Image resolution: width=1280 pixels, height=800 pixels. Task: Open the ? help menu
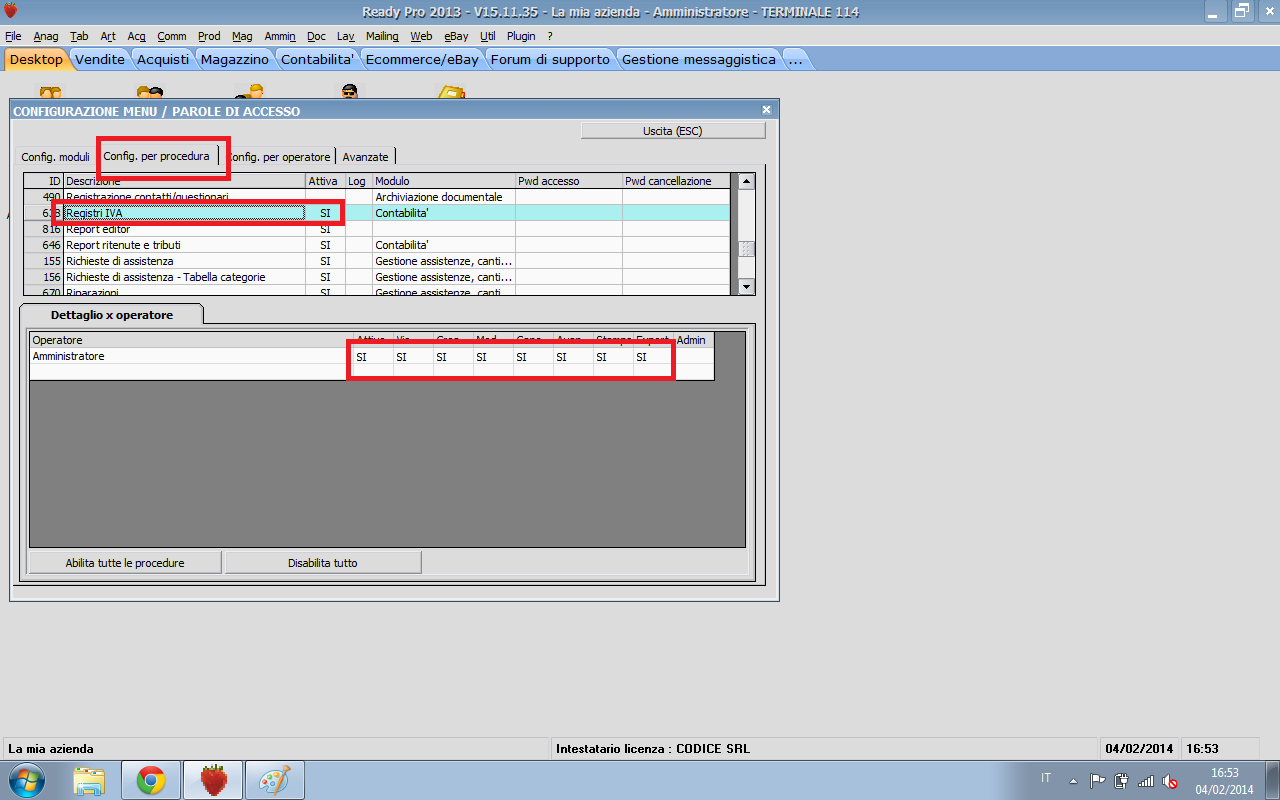[x=550, y=36]
